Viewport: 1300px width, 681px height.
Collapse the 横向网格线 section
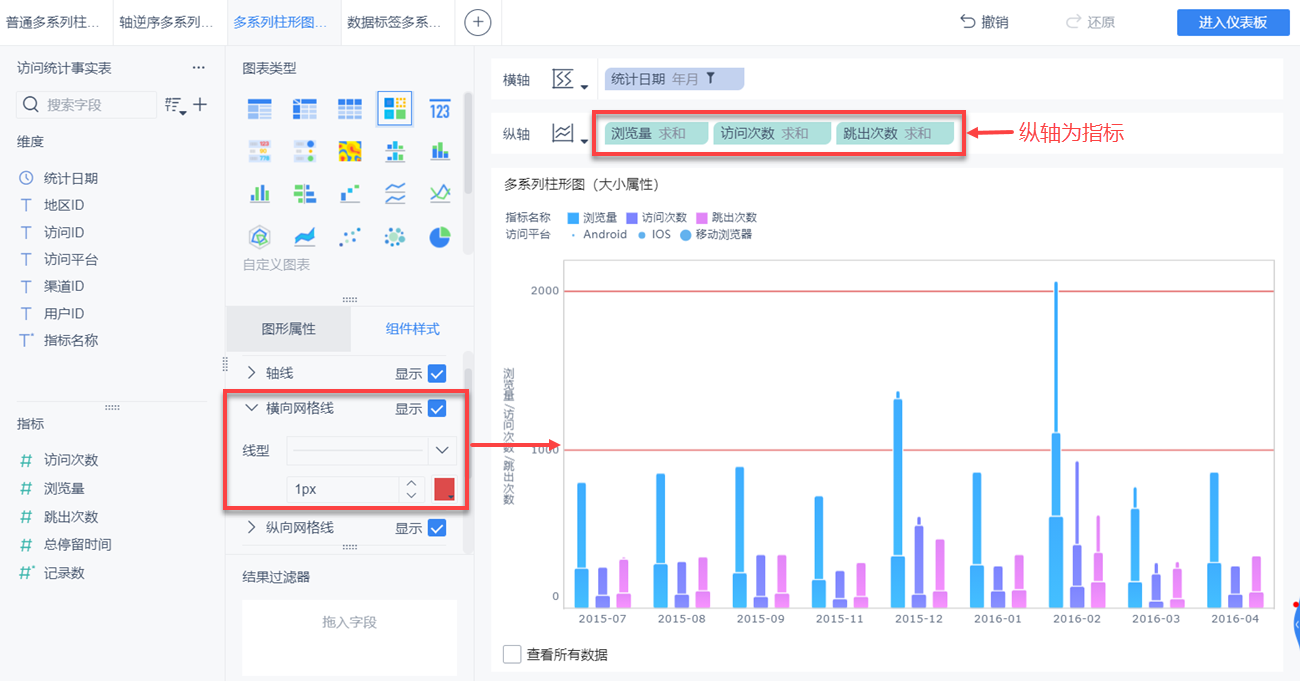click(251, 408)
